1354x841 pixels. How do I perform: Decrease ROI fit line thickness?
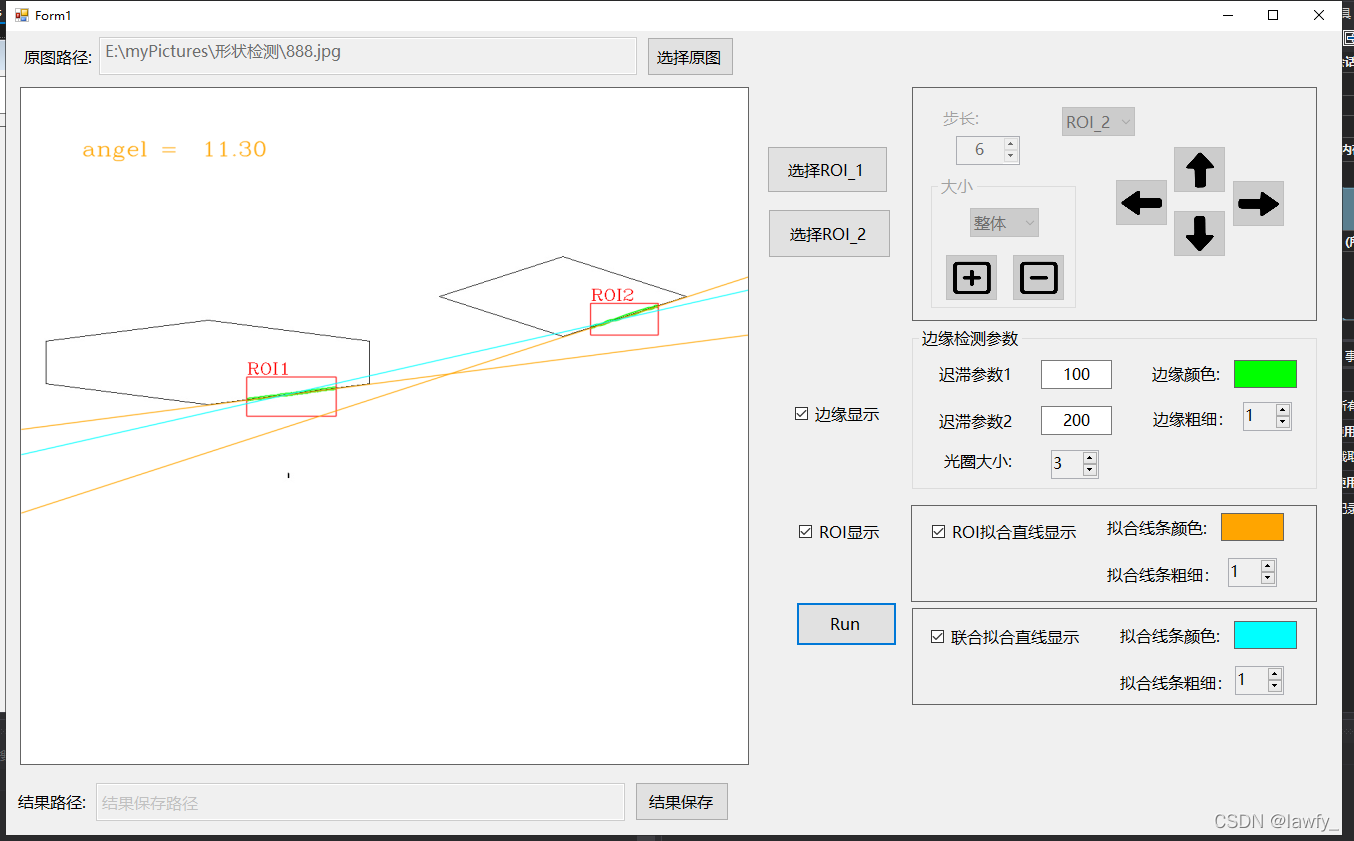(1268, 578)
